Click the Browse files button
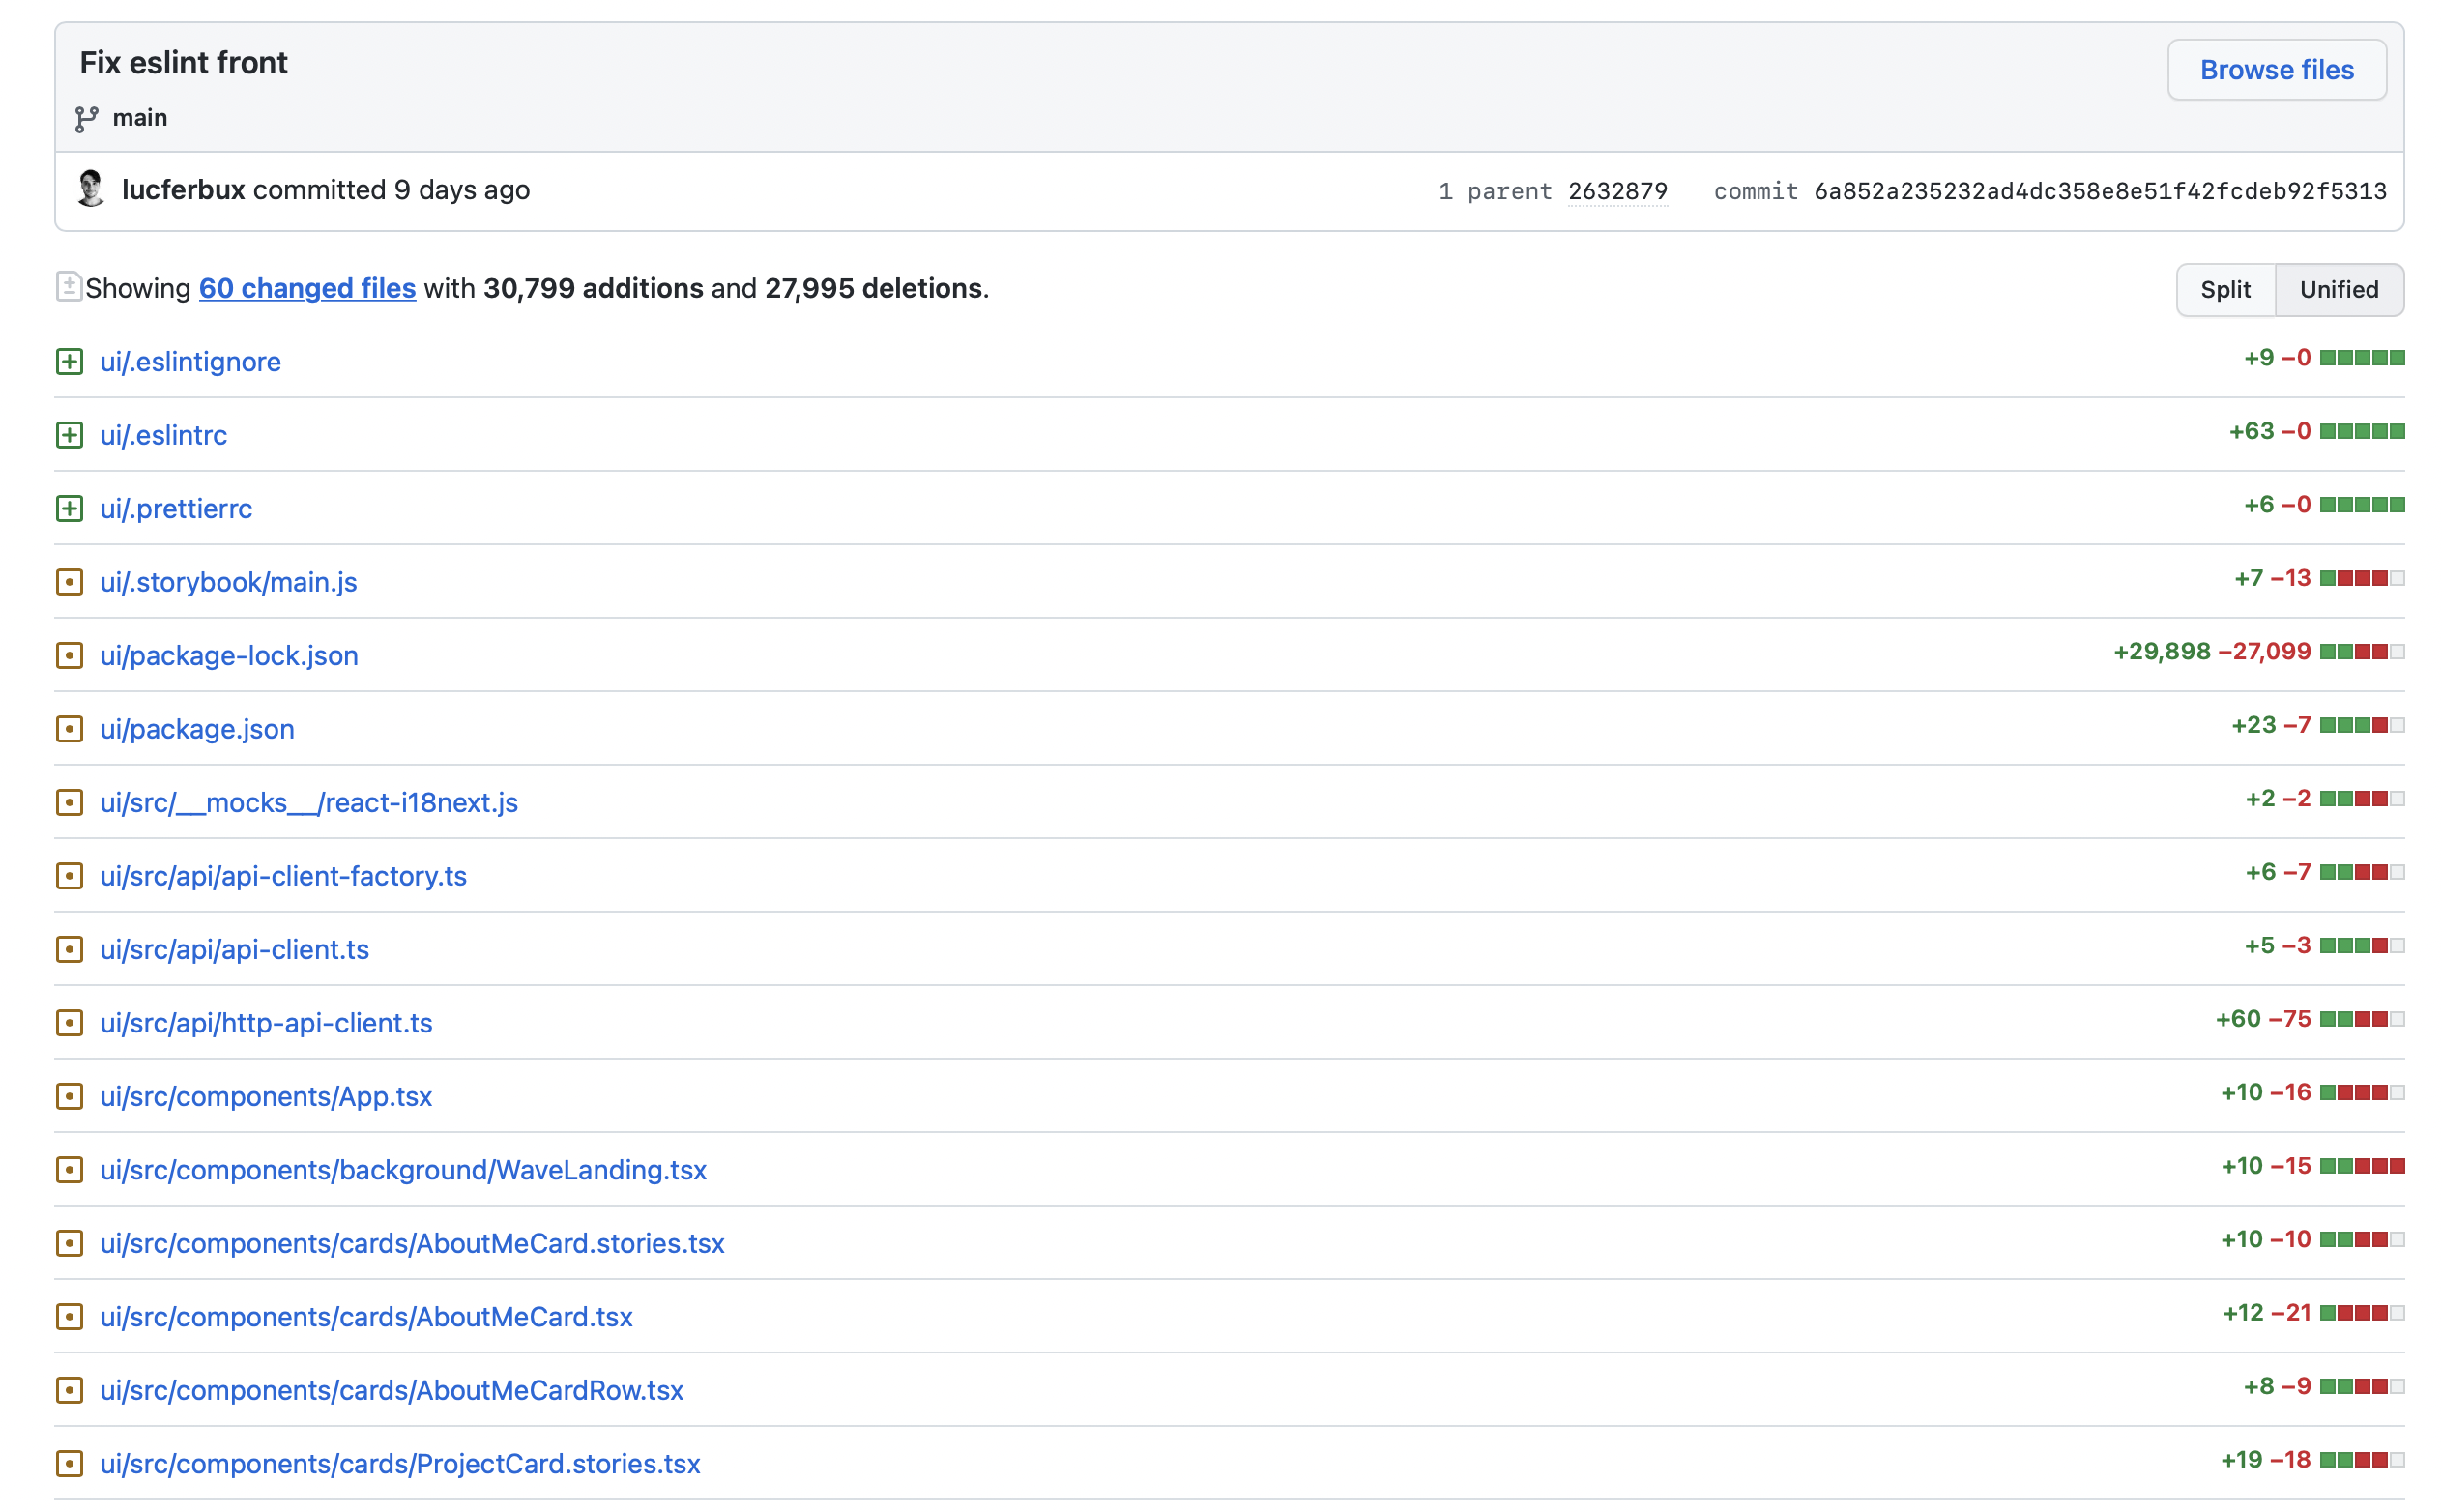Screen dimensions: 2442x1512 [x=2275, y=70]
